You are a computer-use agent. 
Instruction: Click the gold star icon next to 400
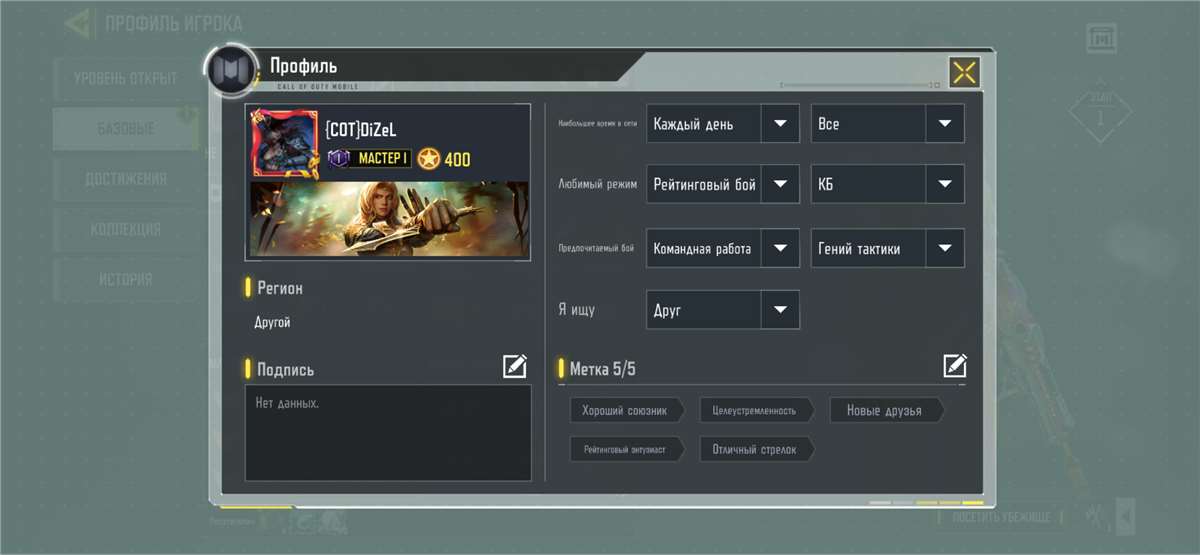click(429, 159)
